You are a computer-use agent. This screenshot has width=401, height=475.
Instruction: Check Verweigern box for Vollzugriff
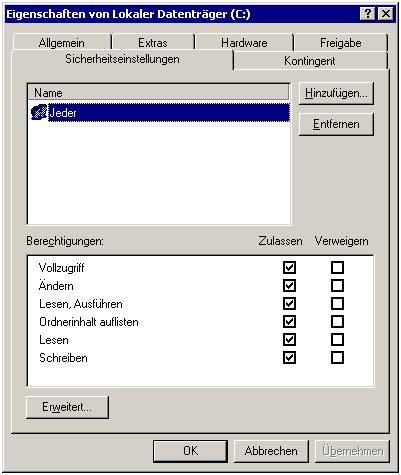[337, 267]
